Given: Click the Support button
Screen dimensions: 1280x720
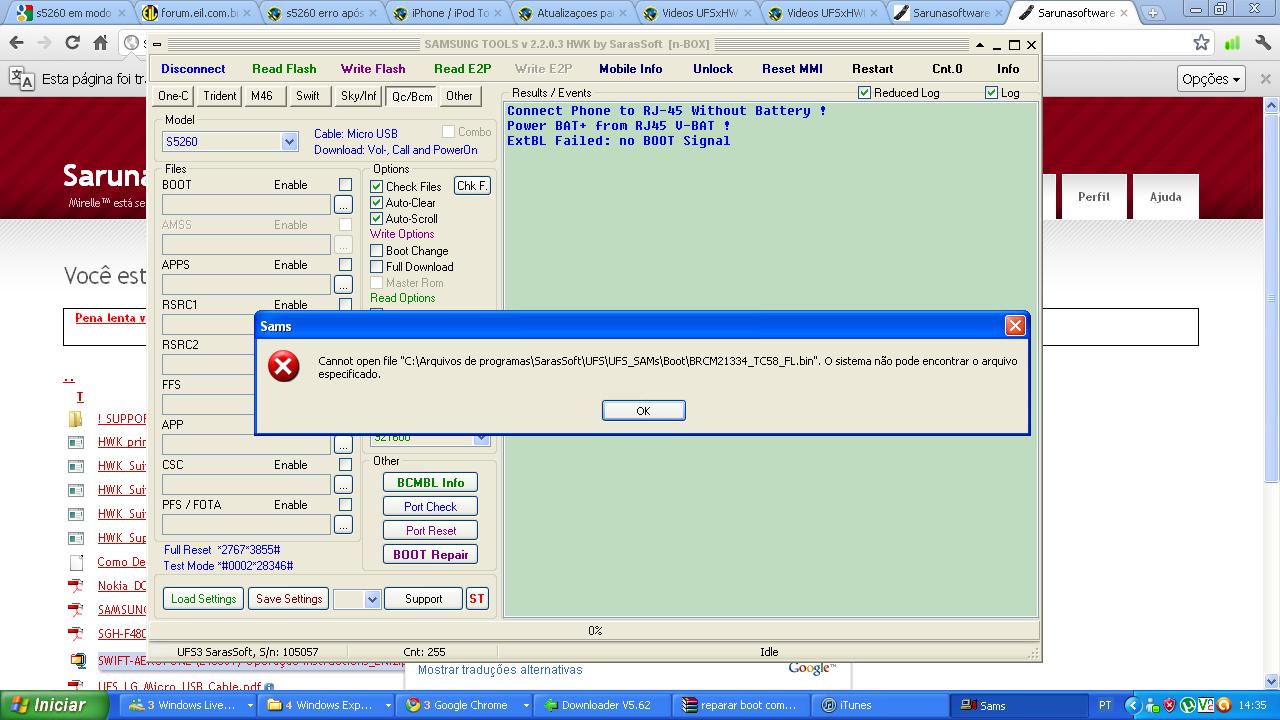Looking at the screenshot, I should click(423, 599).
